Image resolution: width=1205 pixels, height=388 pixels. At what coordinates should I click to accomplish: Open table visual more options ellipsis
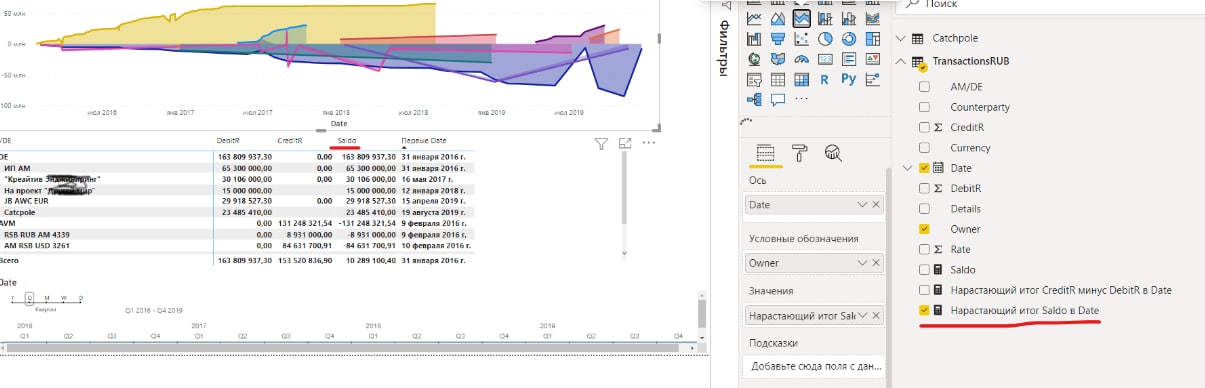[648, 143]
